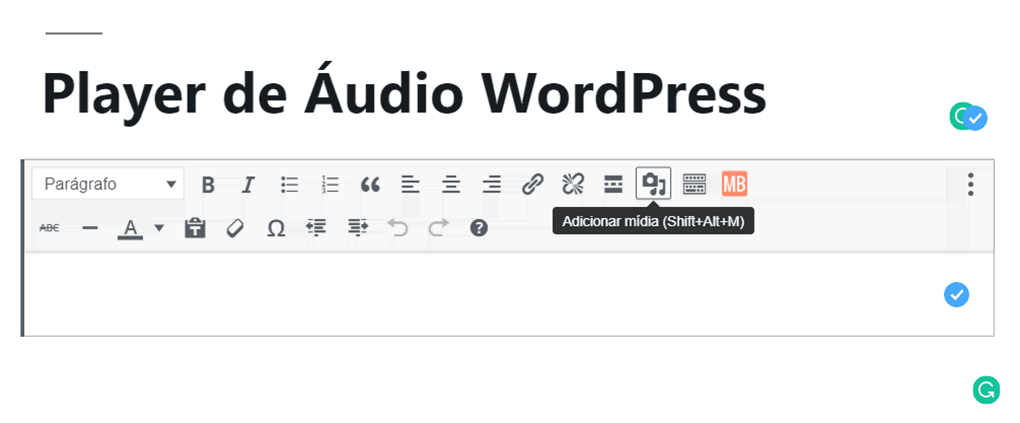Screen dimensions: 1020x423
Task: Apply text color with A icon
Action: (x=130, y=228)
